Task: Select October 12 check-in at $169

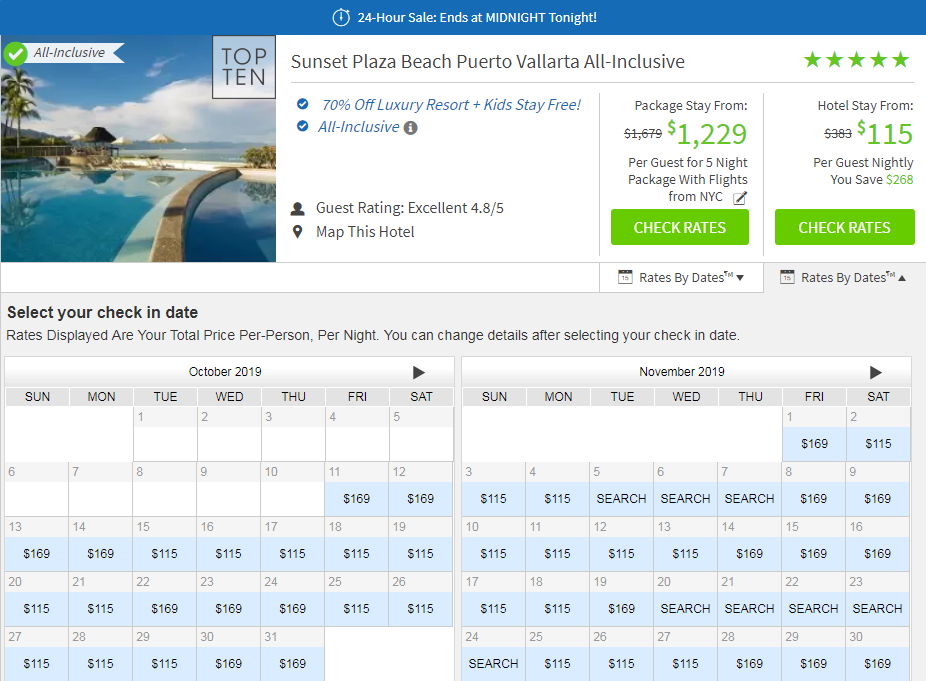Action: coord(420,499)
